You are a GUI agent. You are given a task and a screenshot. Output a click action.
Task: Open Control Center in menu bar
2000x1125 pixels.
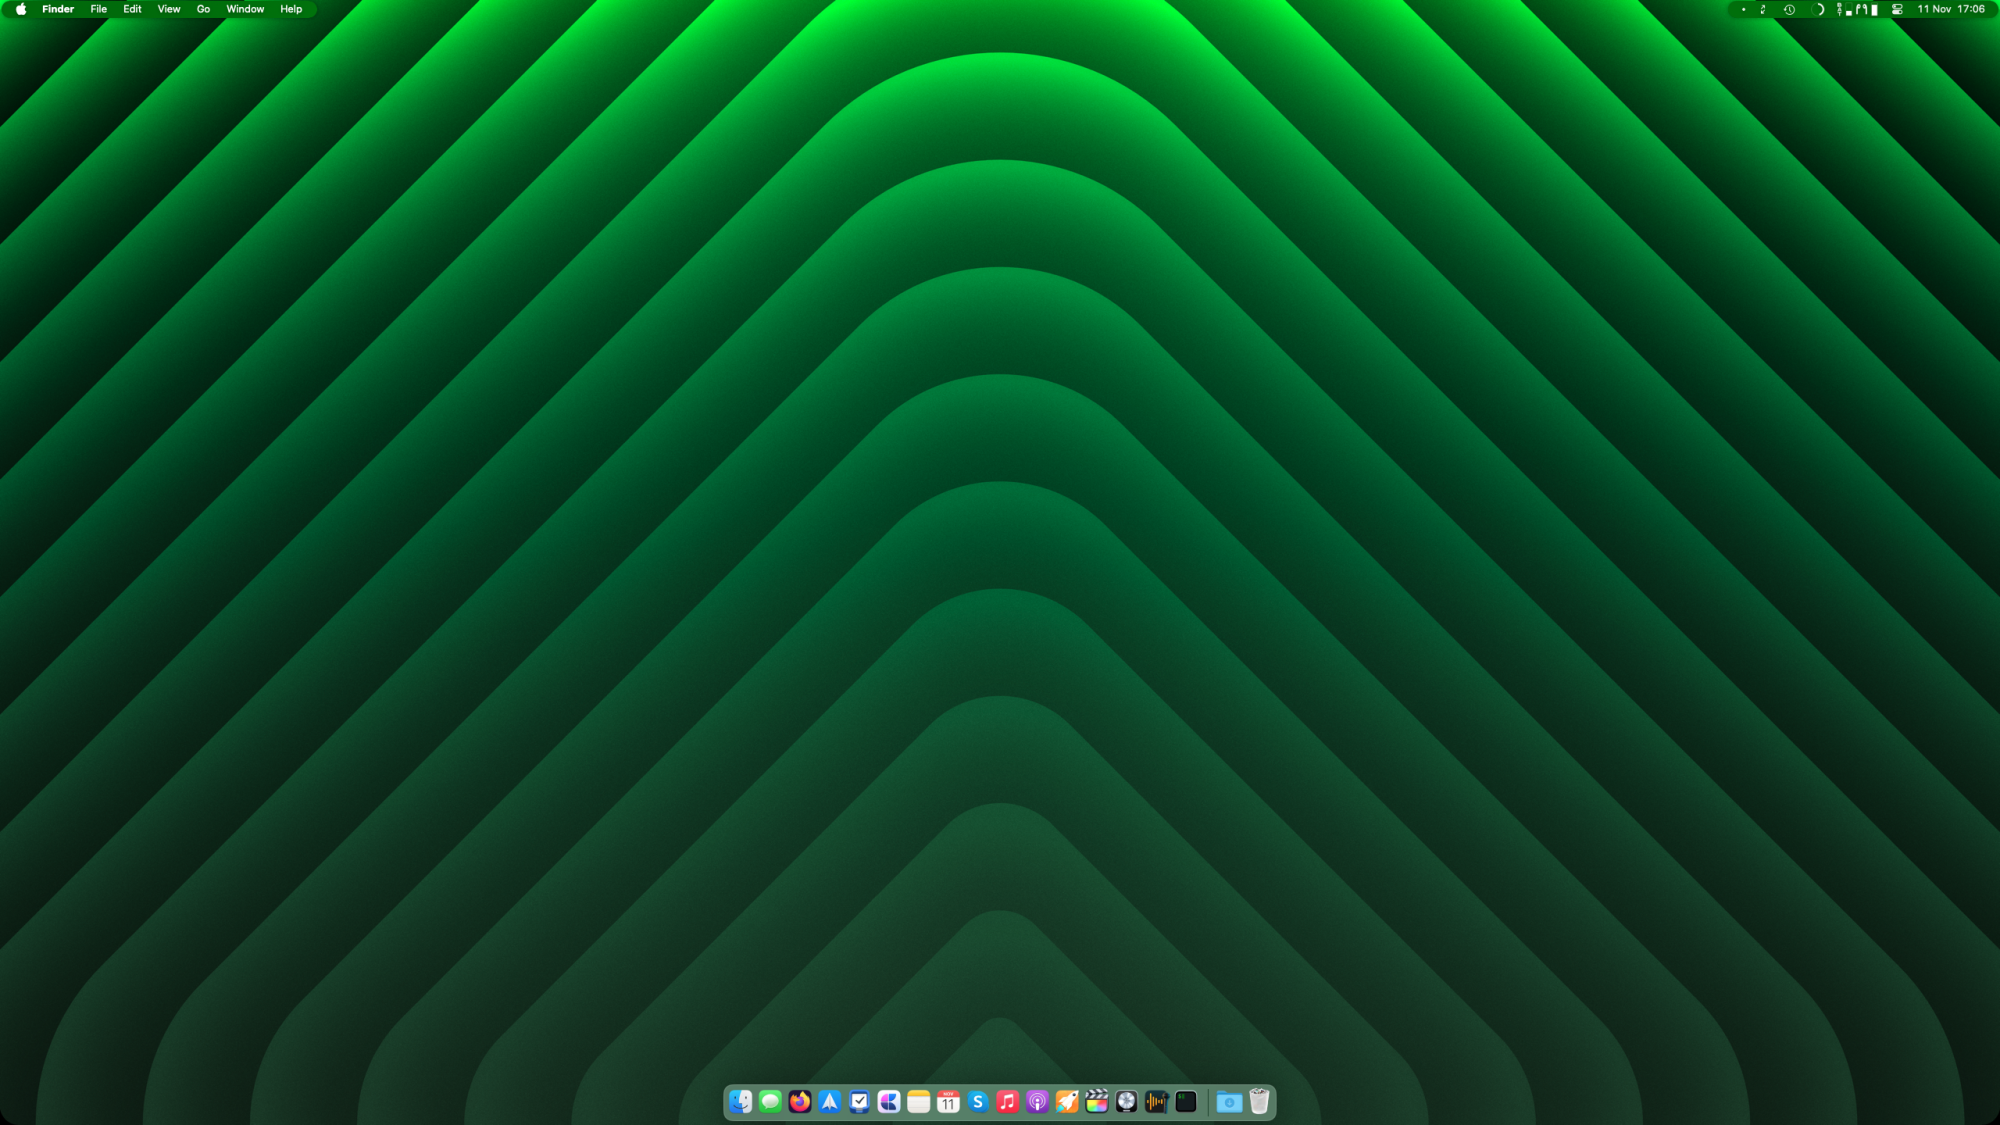(x=1897, y=9)
